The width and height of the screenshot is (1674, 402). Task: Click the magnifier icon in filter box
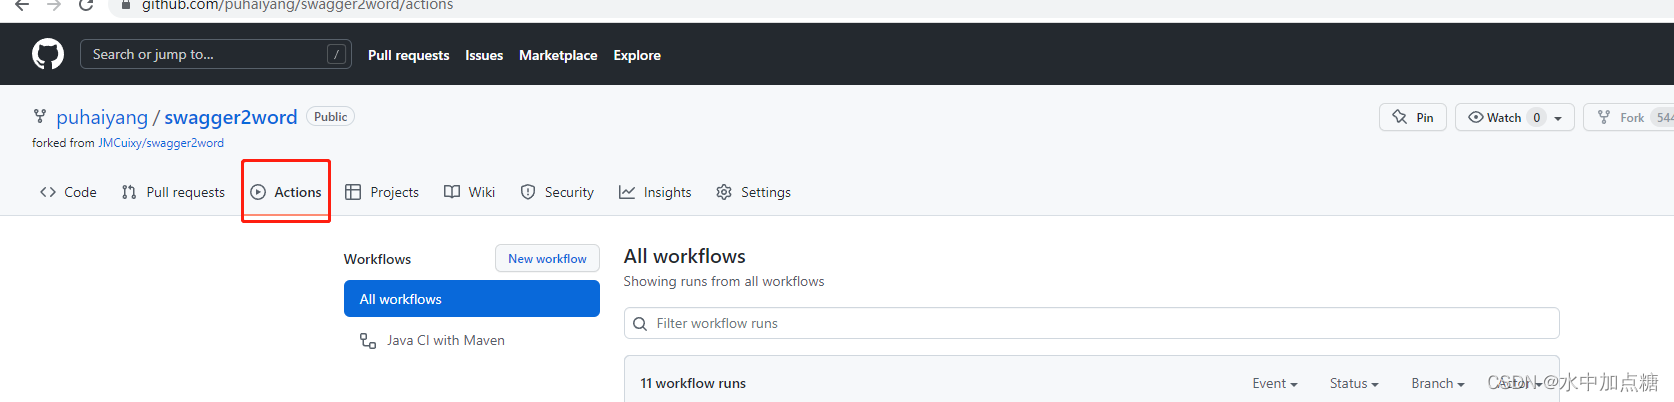(640, 324)
